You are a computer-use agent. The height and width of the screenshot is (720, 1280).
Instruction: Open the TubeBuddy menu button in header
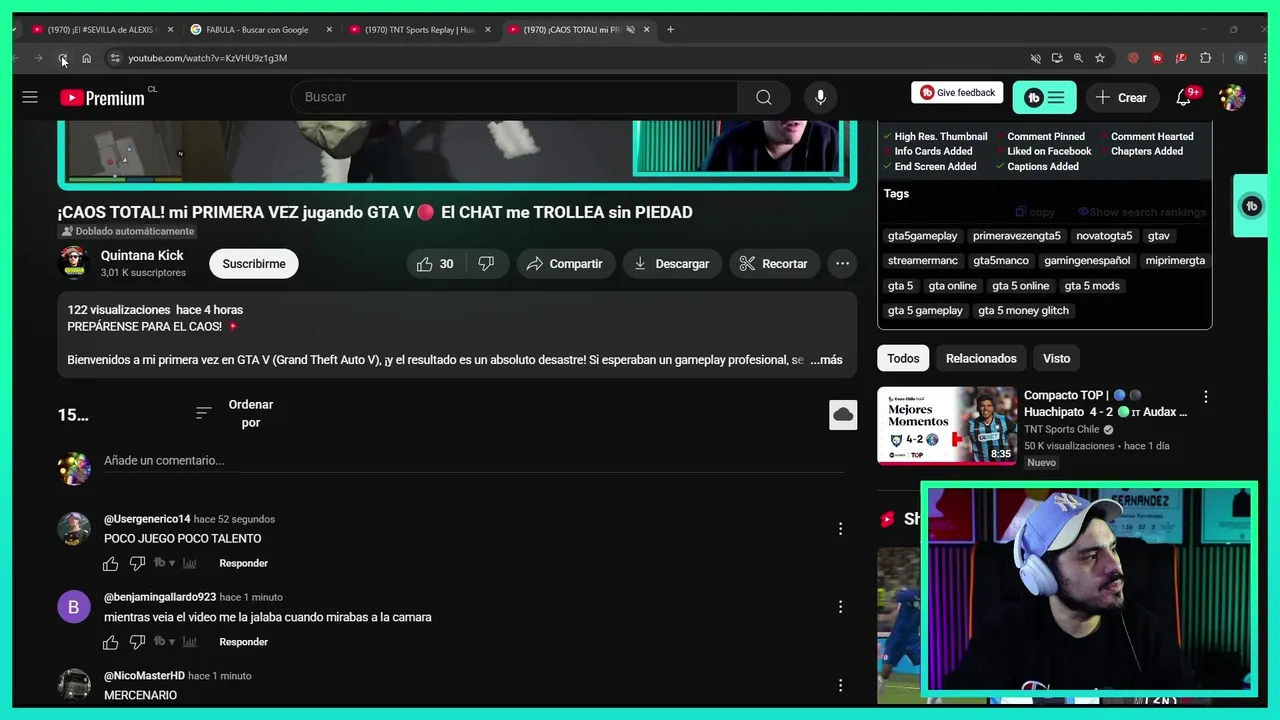coord(1045,97)
